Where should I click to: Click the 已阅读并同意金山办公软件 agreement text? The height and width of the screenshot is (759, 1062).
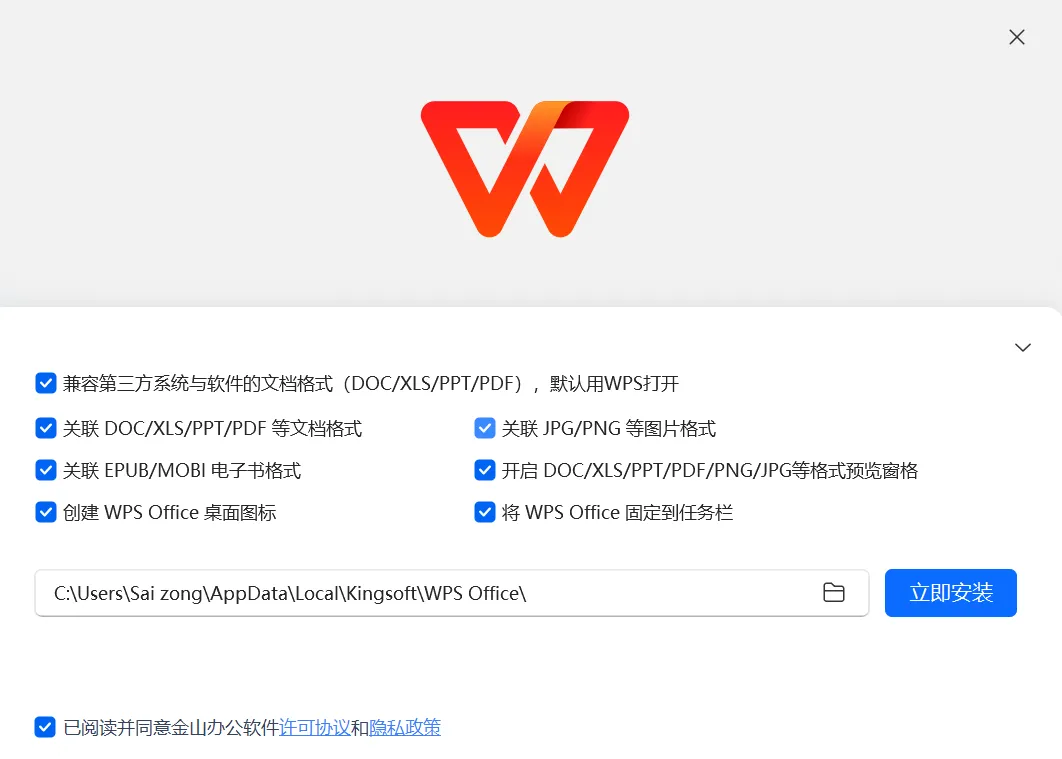tap(171, 728)
